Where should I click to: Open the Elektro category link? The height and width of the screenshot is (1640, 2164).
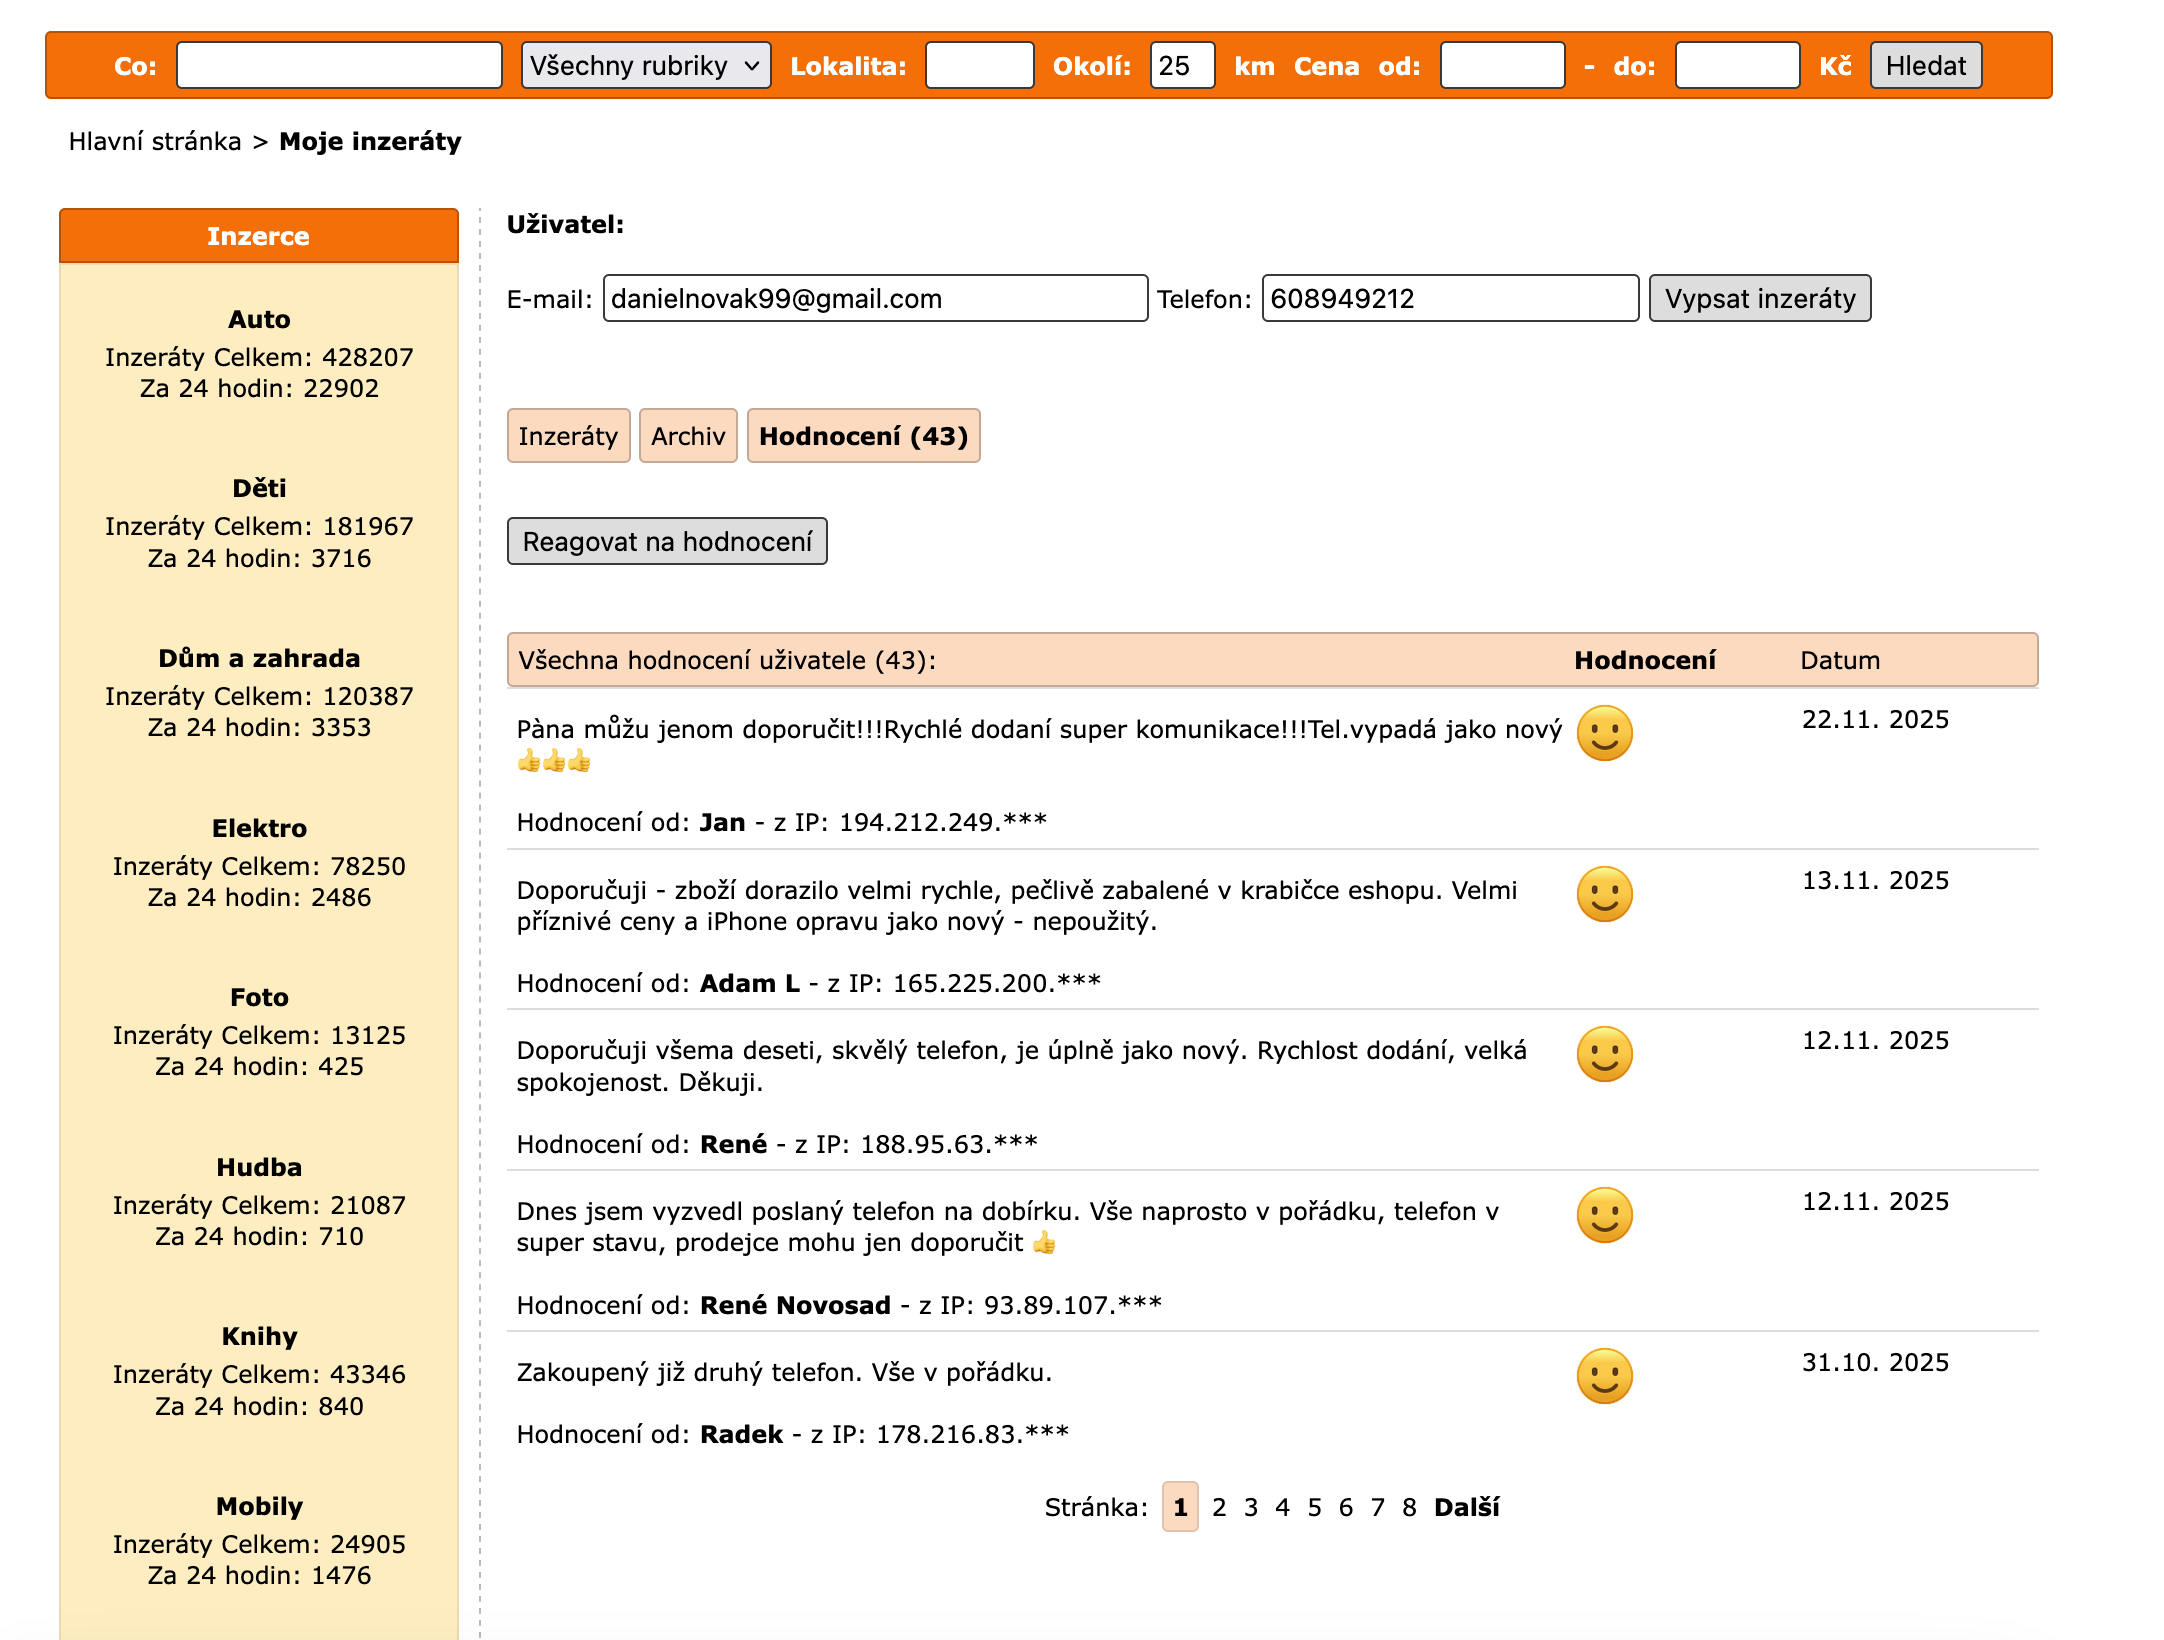coord(259,829)
